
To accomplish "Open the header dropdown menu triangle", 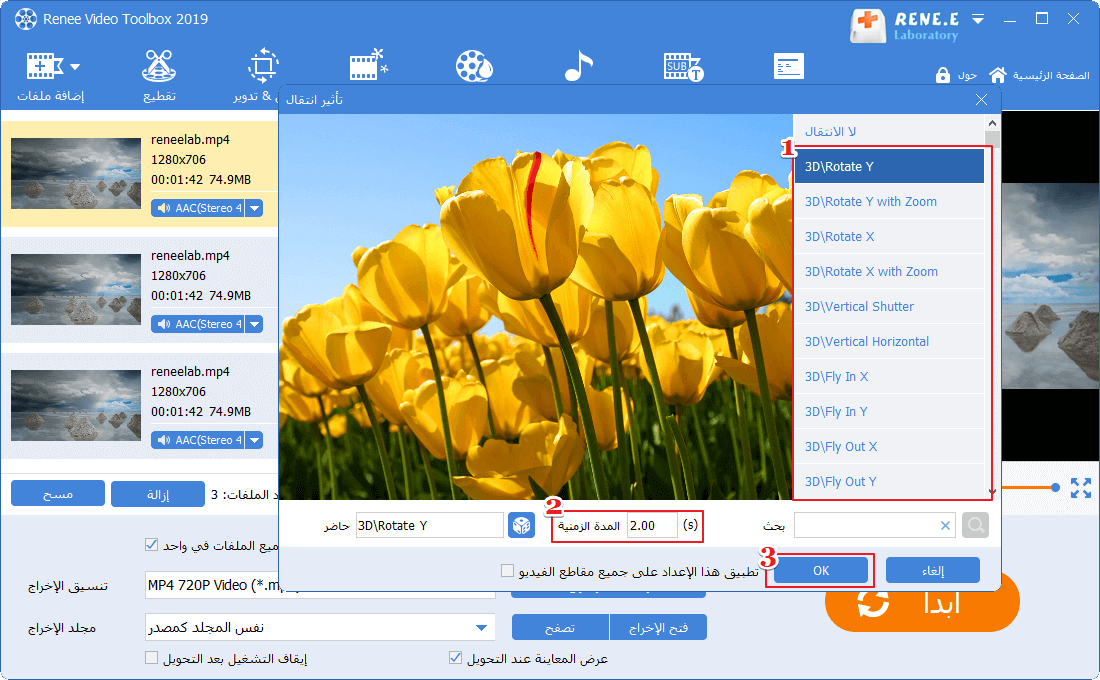I will (978, 19).
